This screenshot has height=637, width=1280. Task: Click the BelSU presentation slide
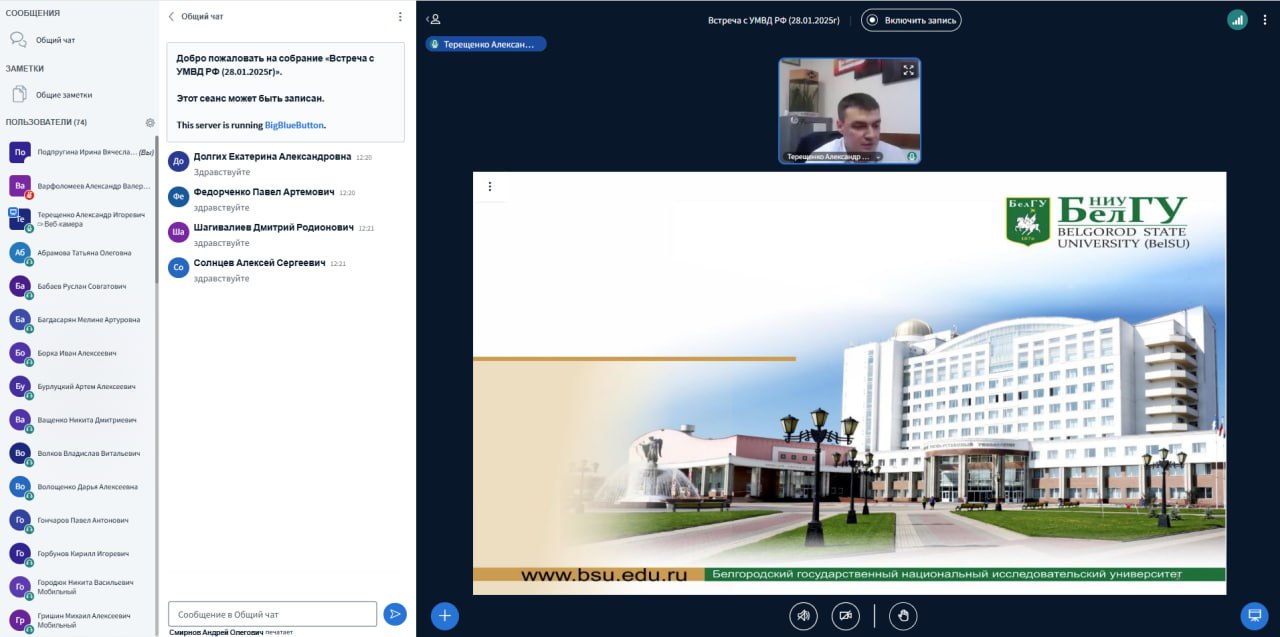point(849,383)
